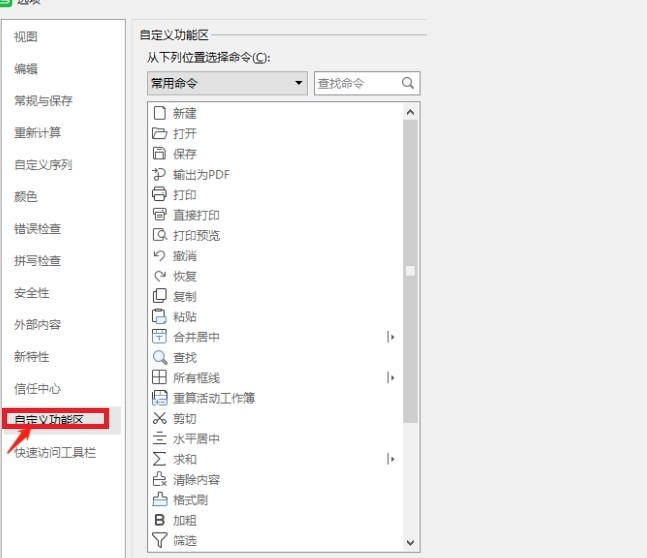Click the 新建 (New) document icon

[x=158, y=113]
